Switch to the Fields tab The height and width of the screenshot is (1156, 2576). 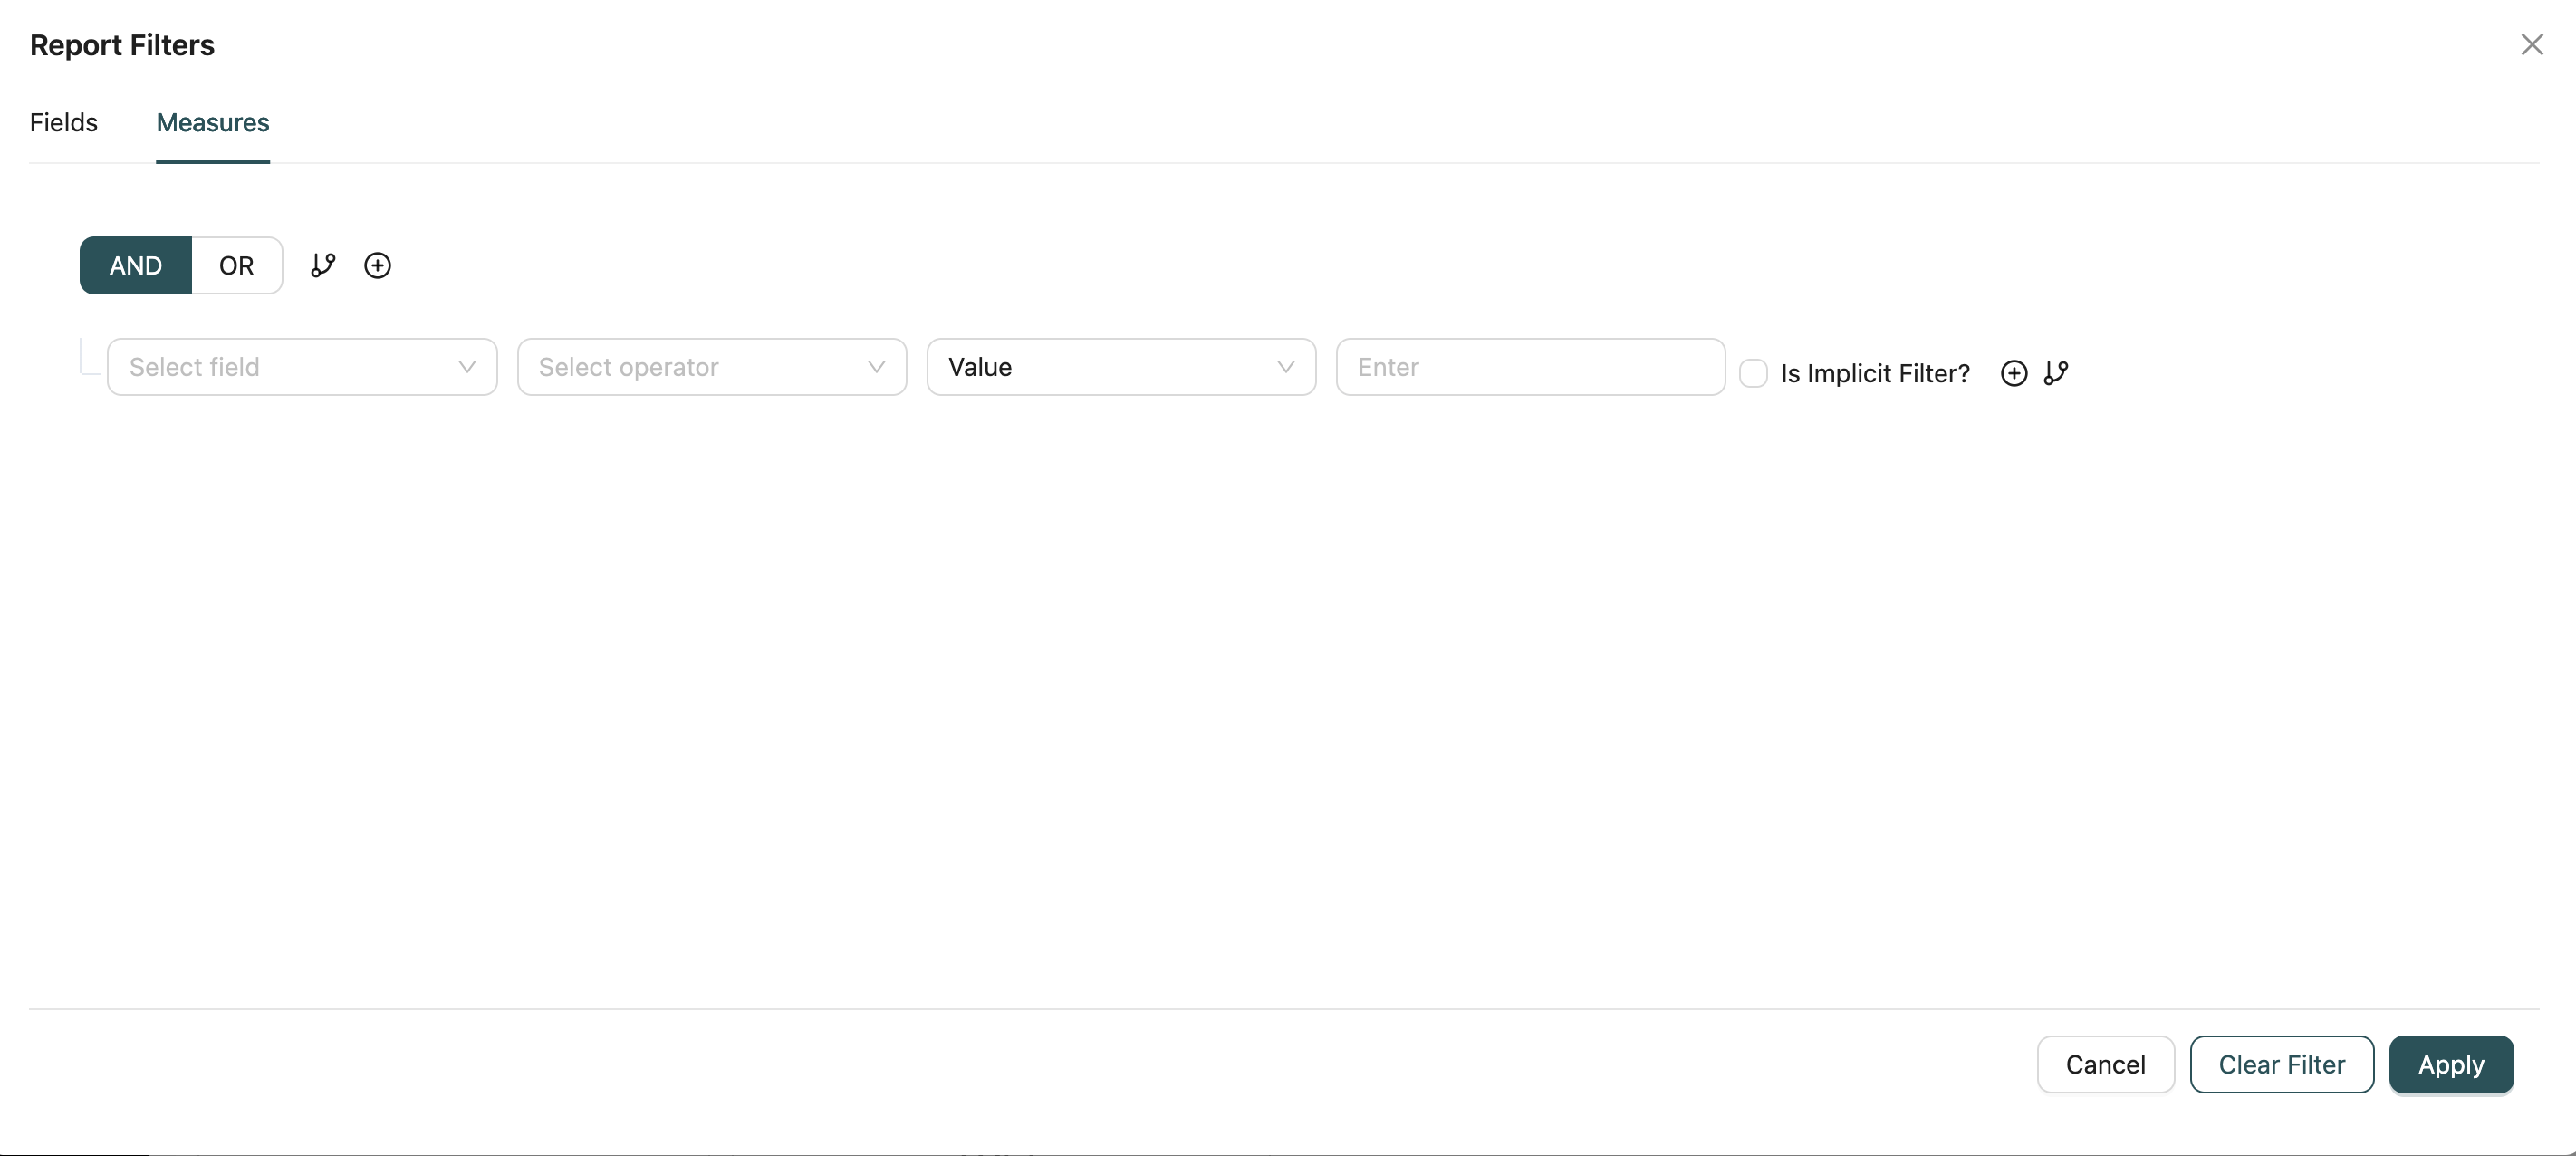tap(64, 122)
